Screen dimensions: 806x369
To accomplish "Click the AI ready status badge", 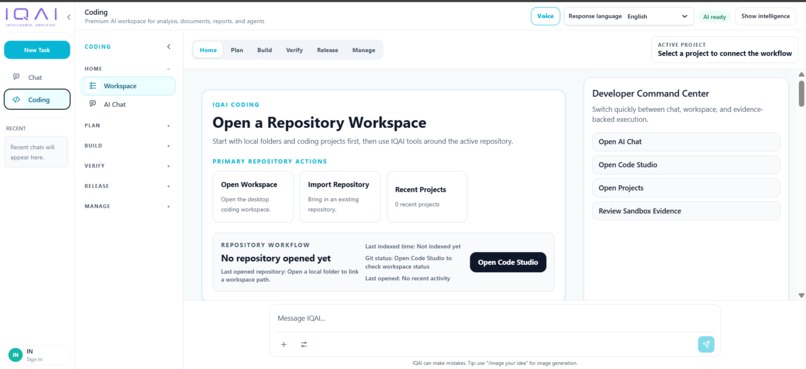I will point(715,17).
